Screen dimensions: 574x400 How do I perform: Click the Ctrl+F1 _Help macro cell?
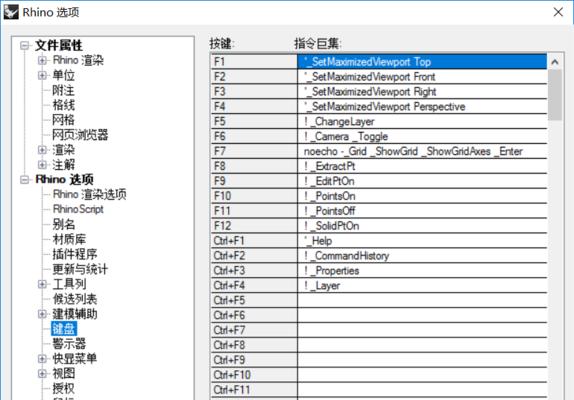pos(422,241)
